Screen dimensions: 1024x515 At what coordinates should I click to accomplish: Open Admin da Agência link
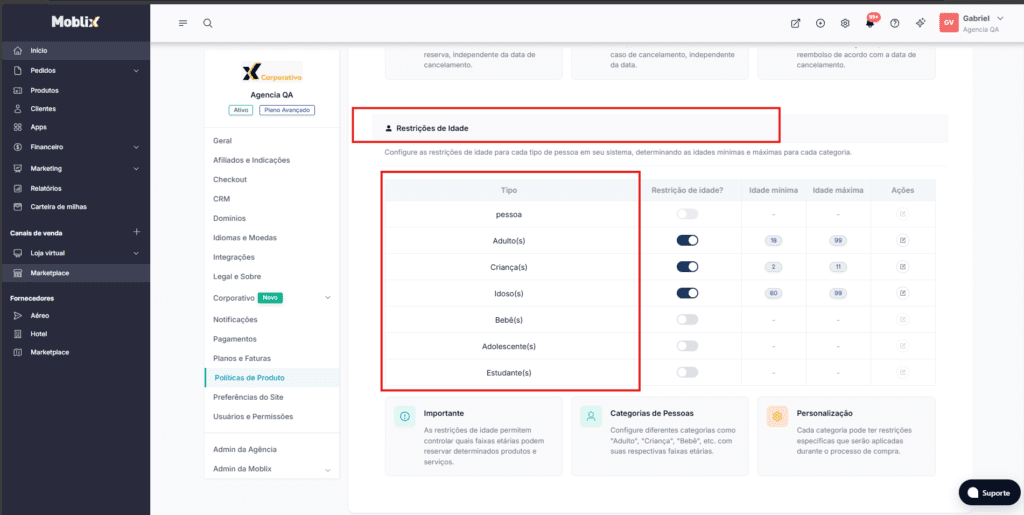tap(245, 449)
